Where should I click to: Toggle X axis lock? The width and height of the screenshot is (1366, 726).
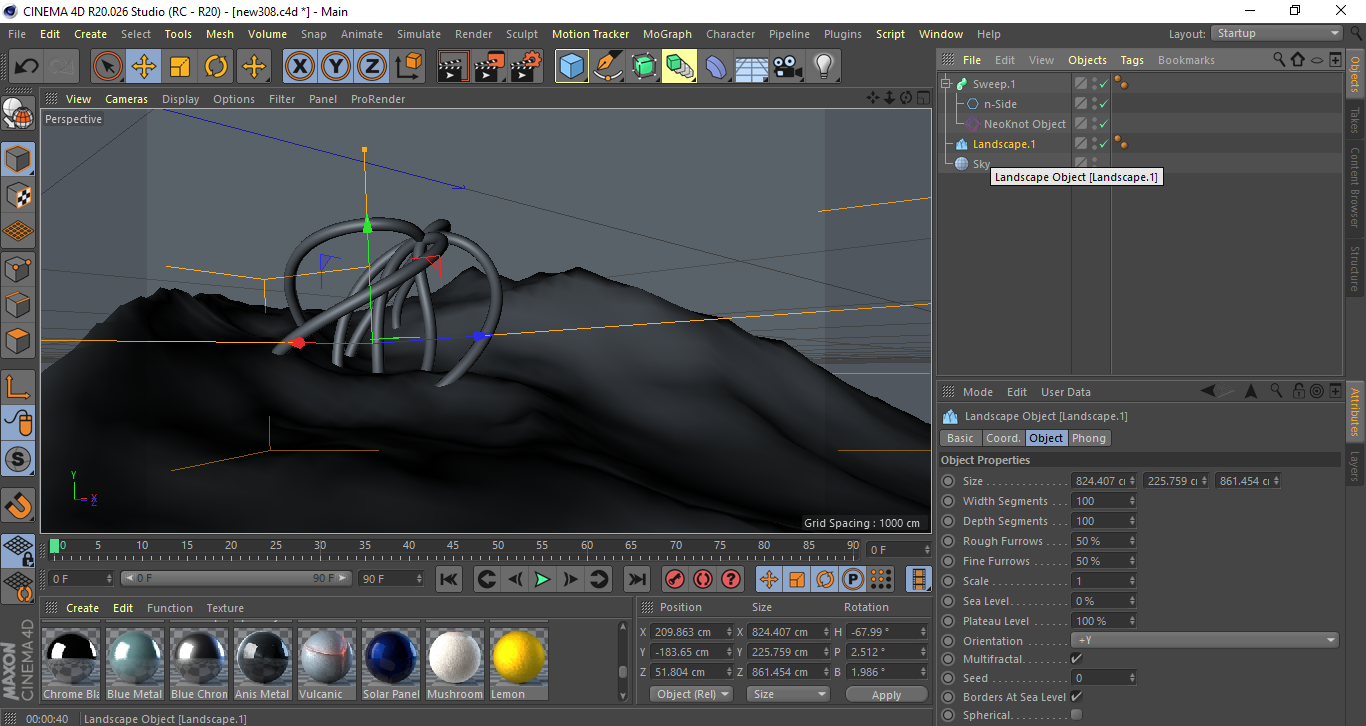(x=299, y=67)
